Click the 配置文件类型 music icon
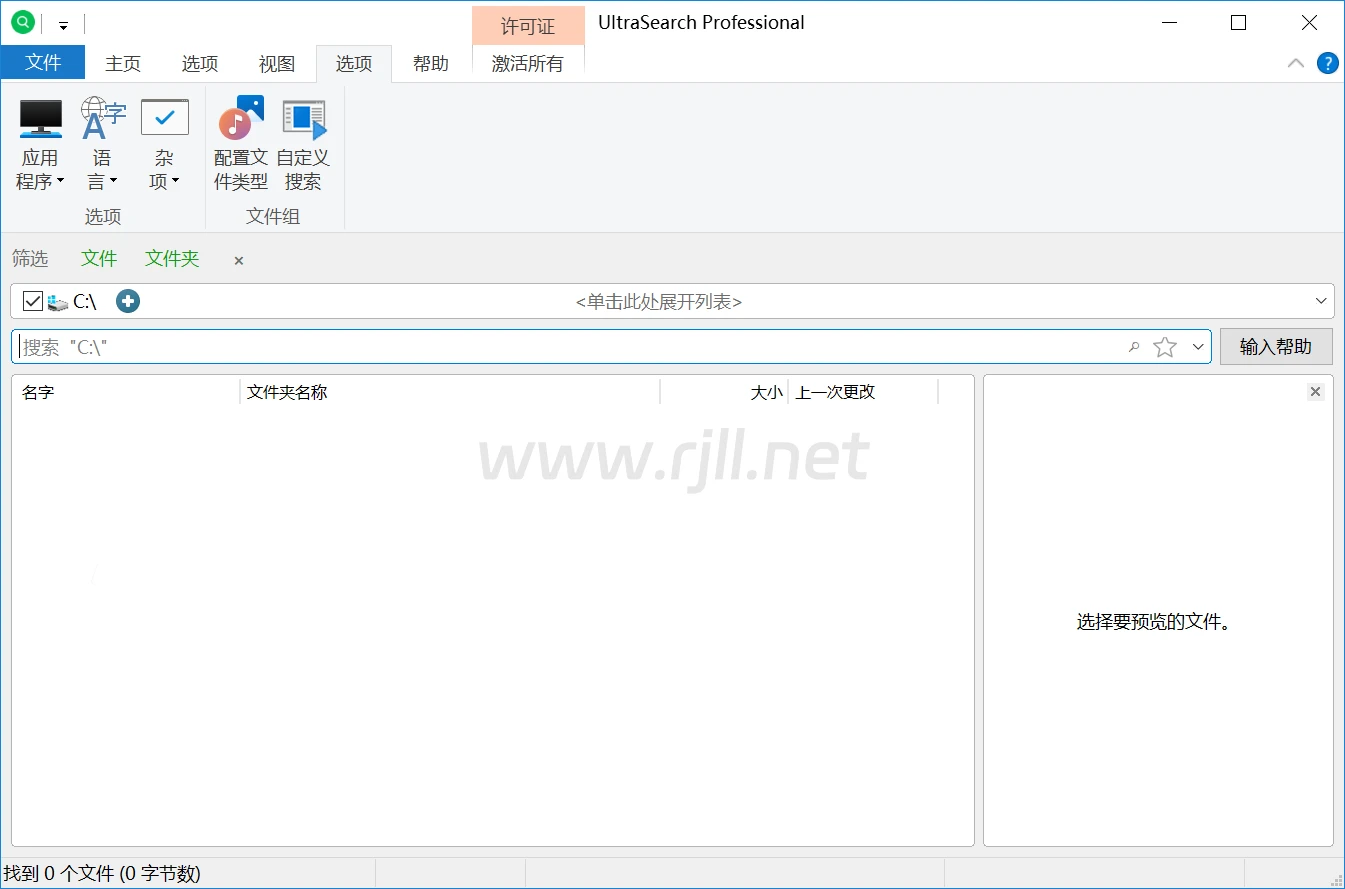 pyautogui.click(x=241, y=120)
